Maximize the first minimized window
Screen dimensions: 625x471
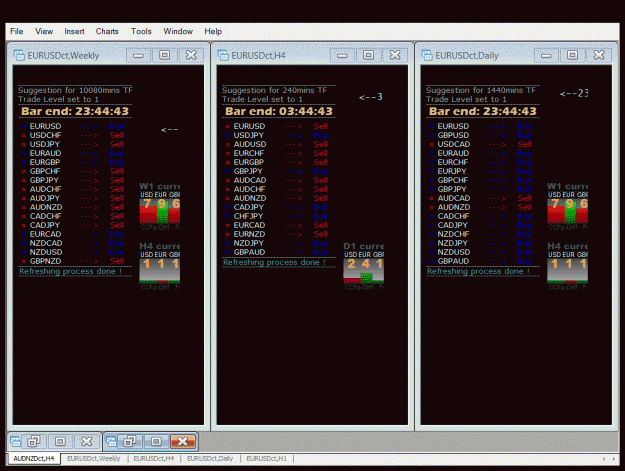point(60,442)
